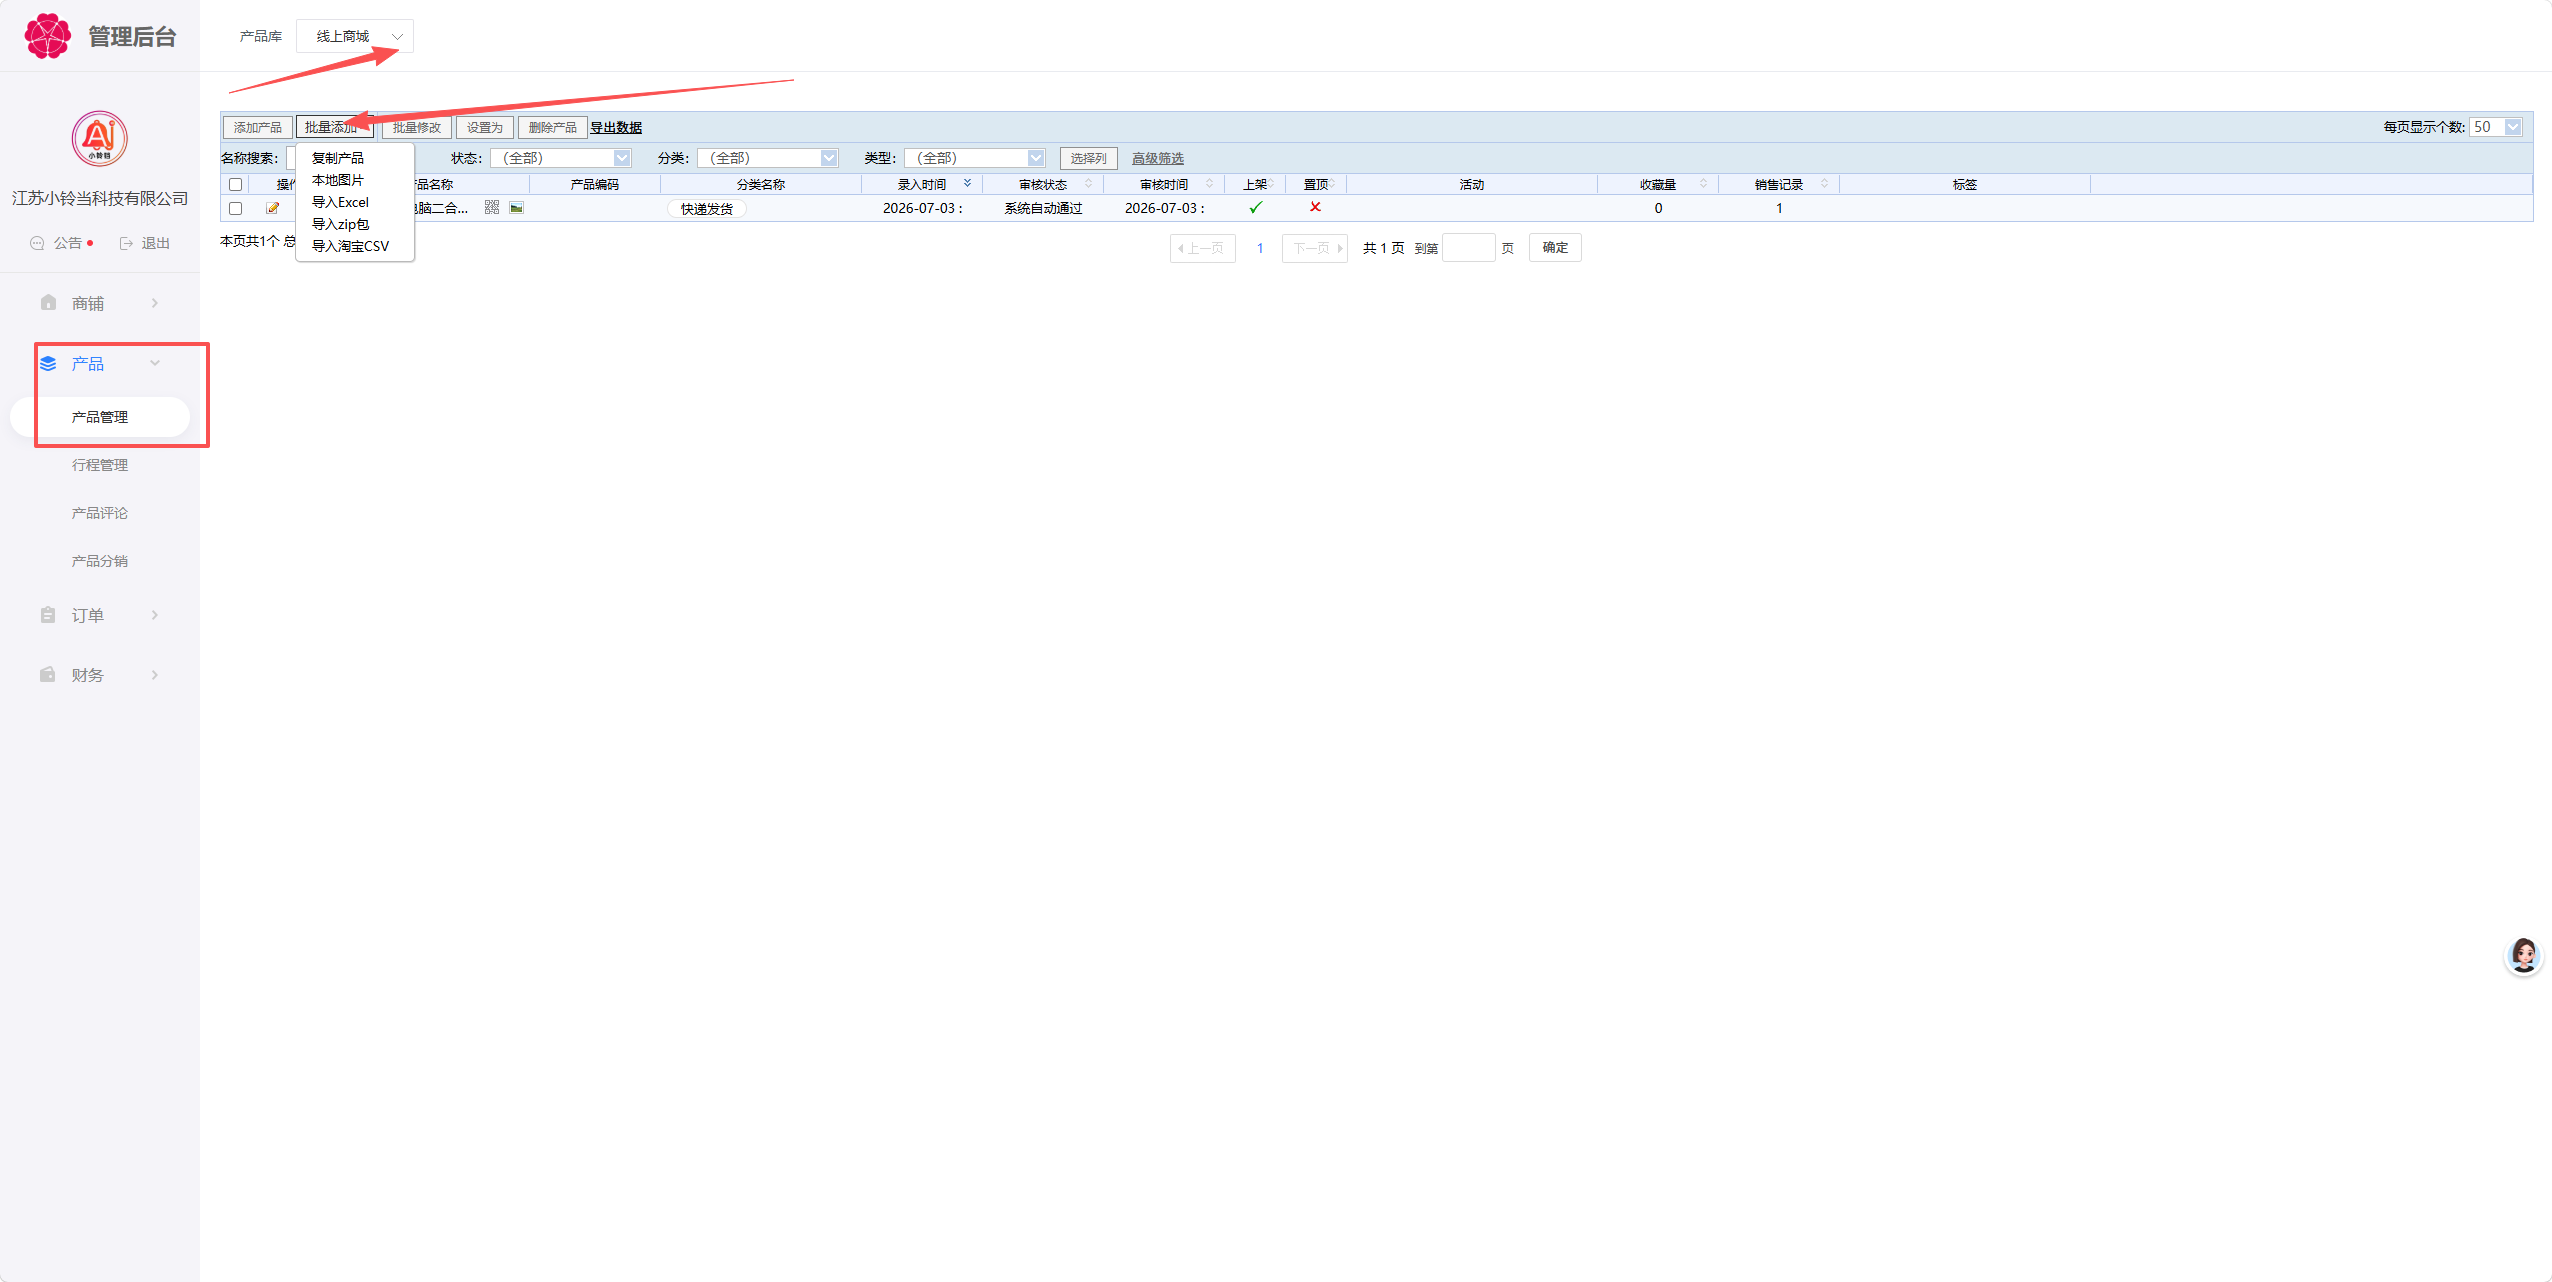Open 产品评论 in the sidebar
2552x1282 pixels.
[100, 513]
